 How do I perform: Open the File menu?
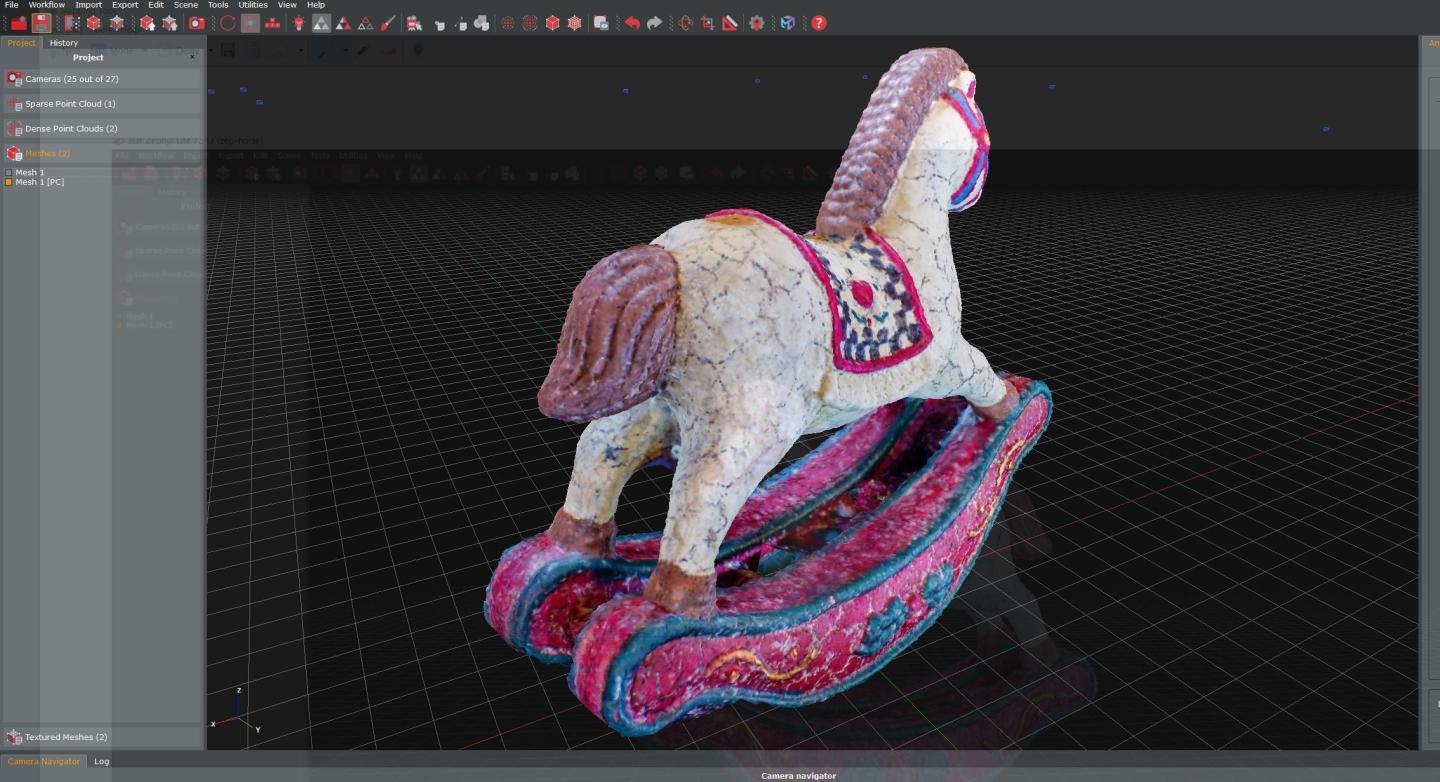click(x=11, y=5)
